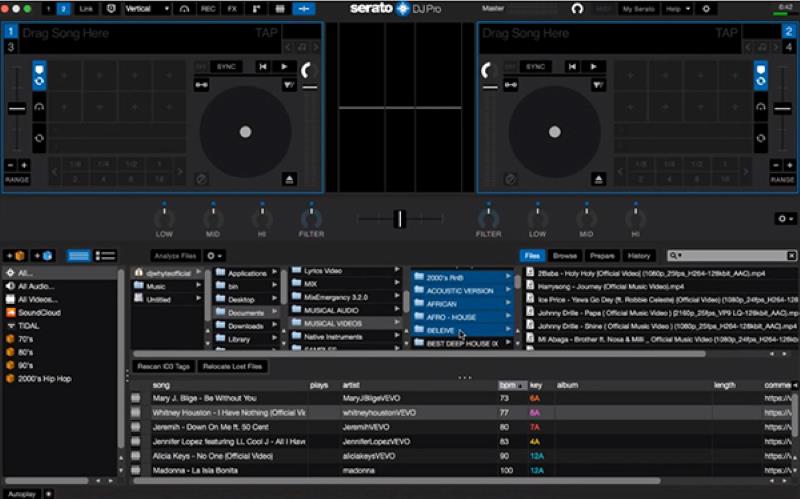Open the Analyze Files gear dropdown

click(x=214, y=256)
